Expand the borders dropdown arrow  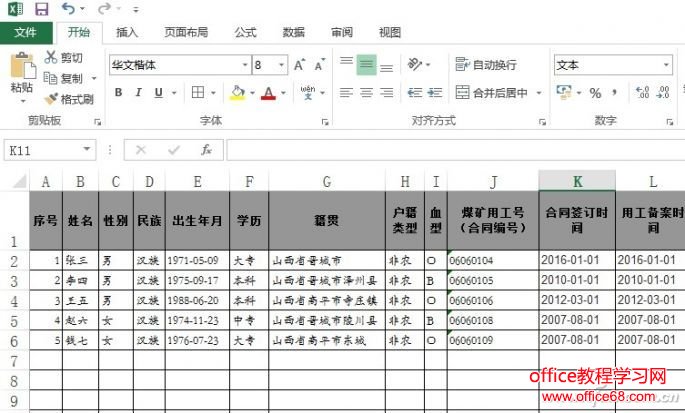(213, 93)
